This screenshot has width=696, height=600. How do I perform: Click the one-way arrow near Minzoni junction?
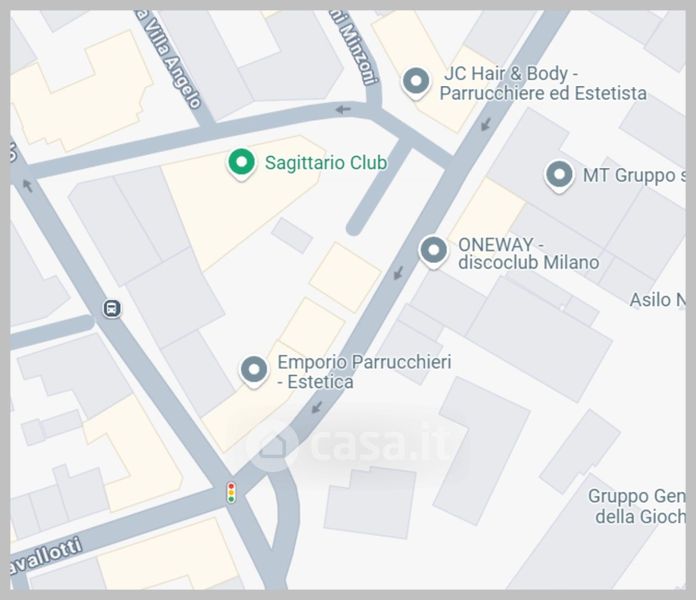coord(343,109)
